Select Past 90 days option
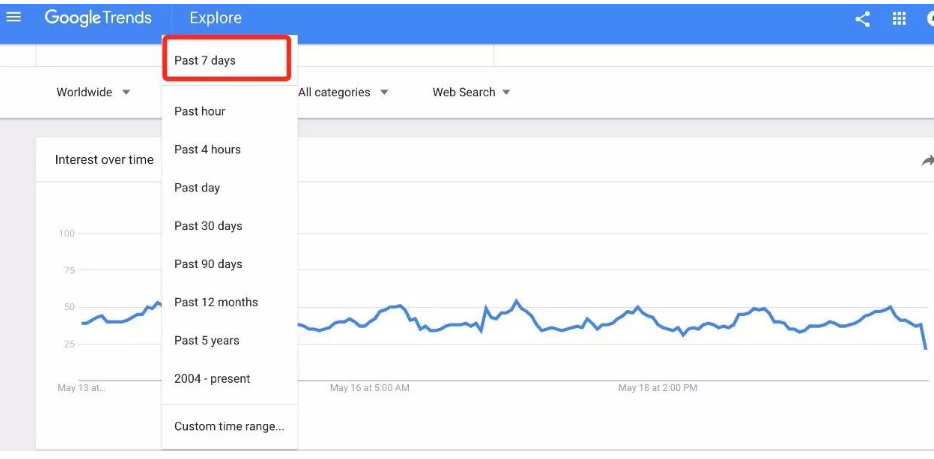The width and height of the screenshot is (934, 459). click(x=208, y=264)
